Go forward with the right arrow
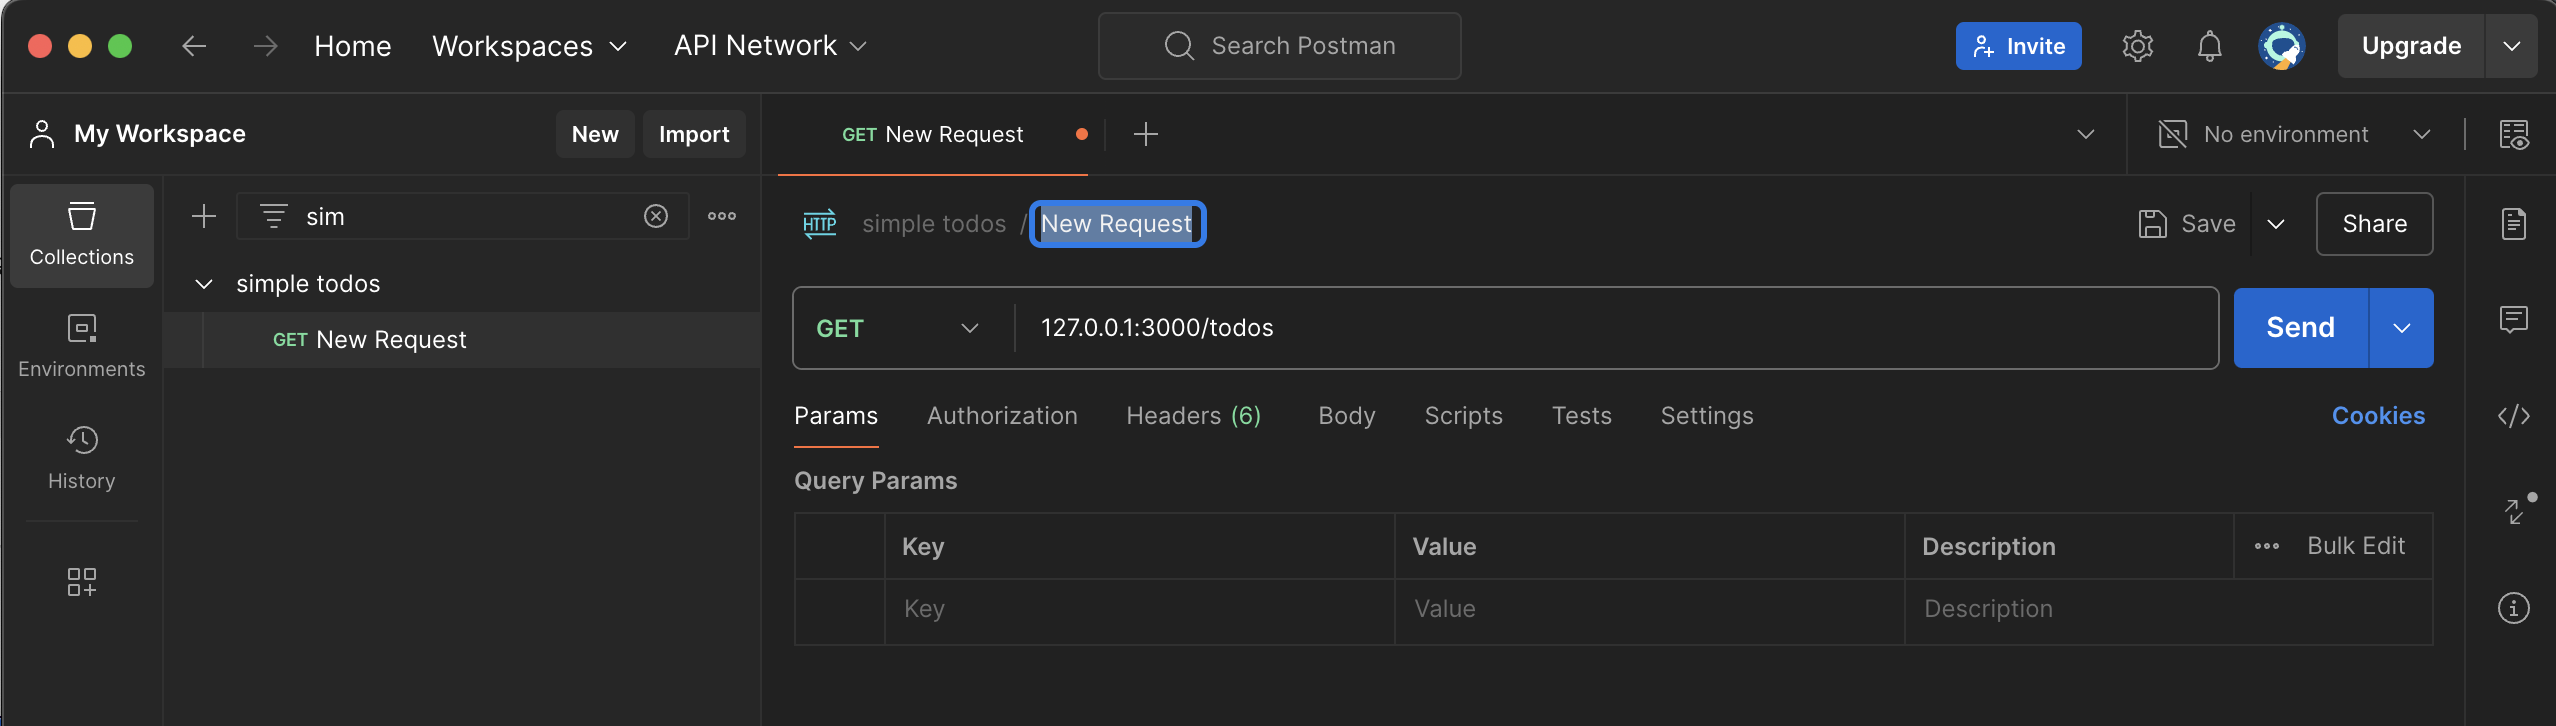Viewport: 2556px width, 726px height. pos(265,46)
